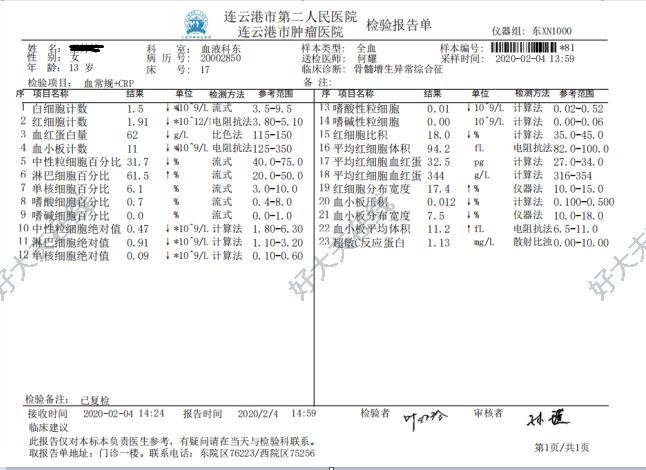Click the 红细胞计数 result 1.91

(137, 122)
